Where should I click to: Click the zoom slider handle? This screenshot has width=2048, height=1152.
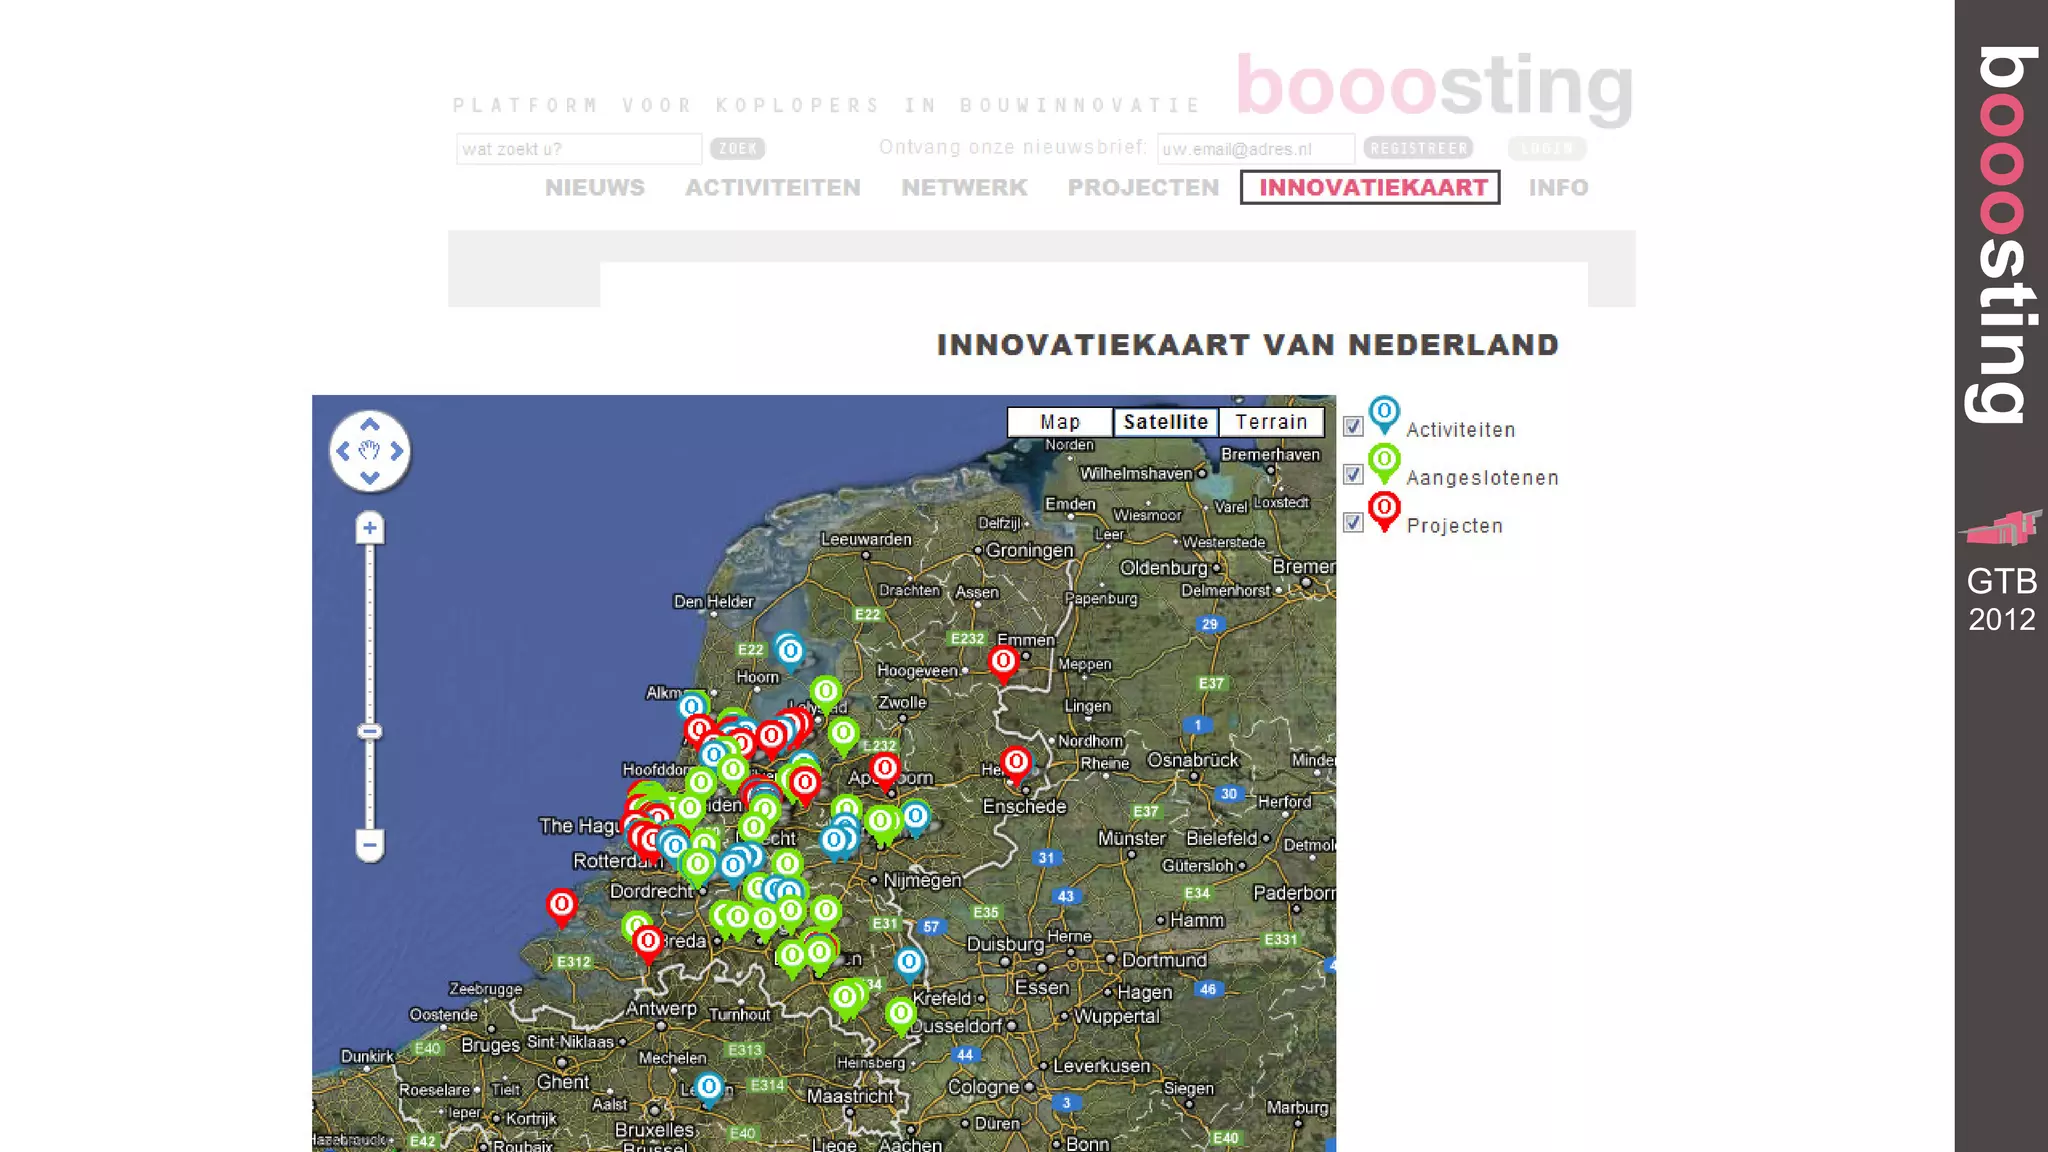370,732
